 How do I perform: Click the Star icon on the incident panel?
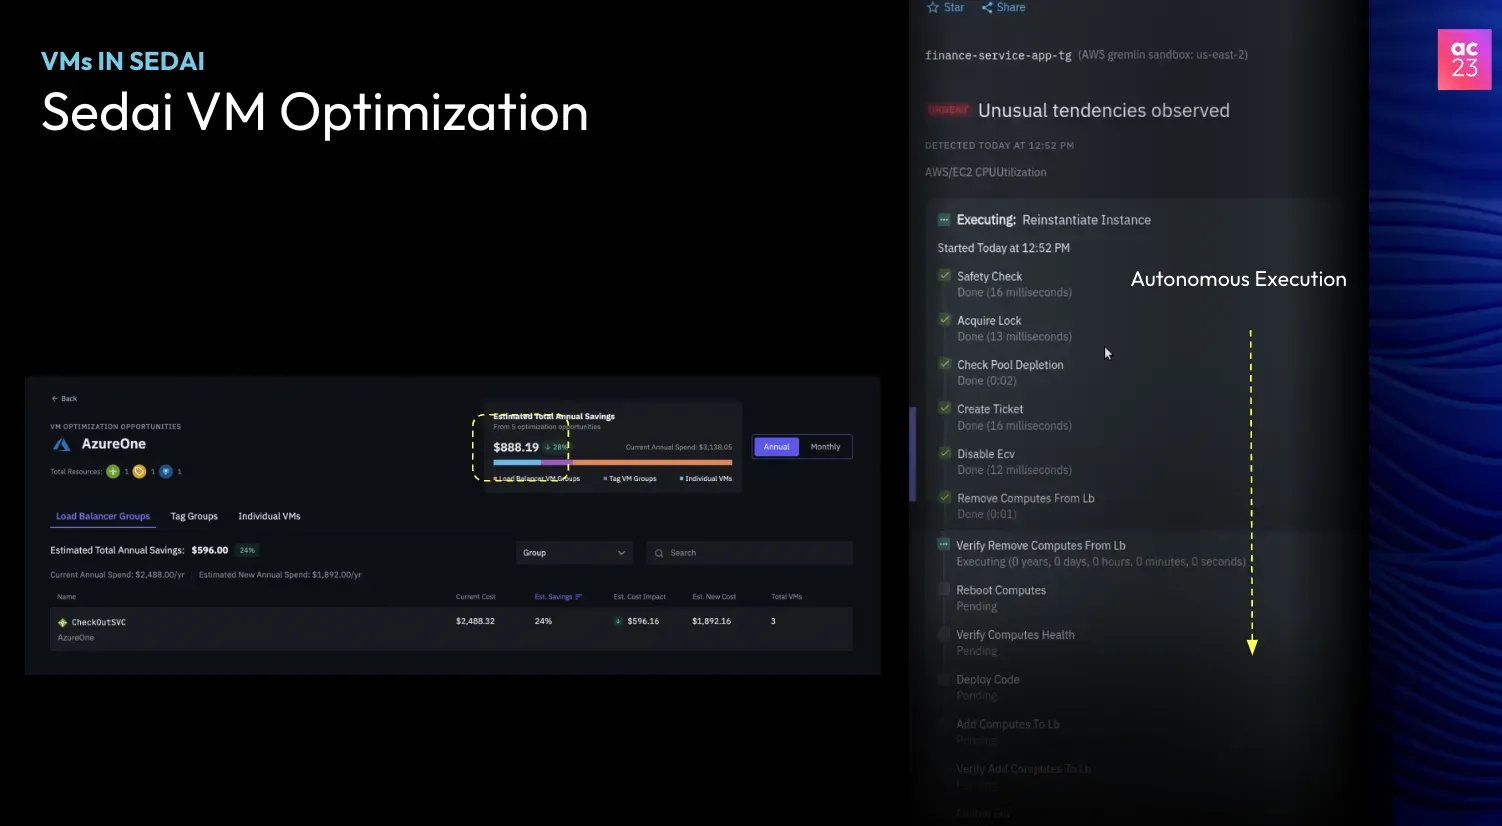[933, 7]
